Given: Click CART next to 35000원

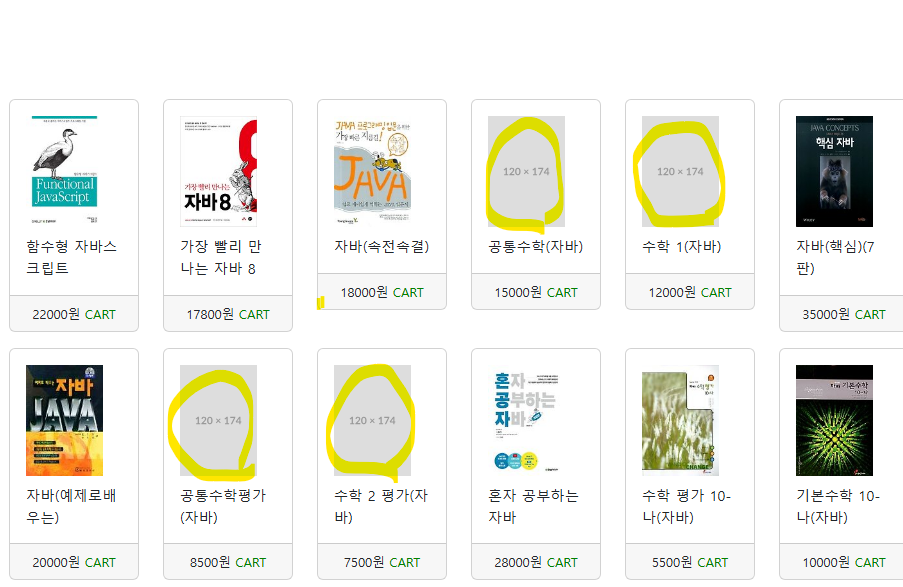Looking at the screenshot, I should pos(870,315).
